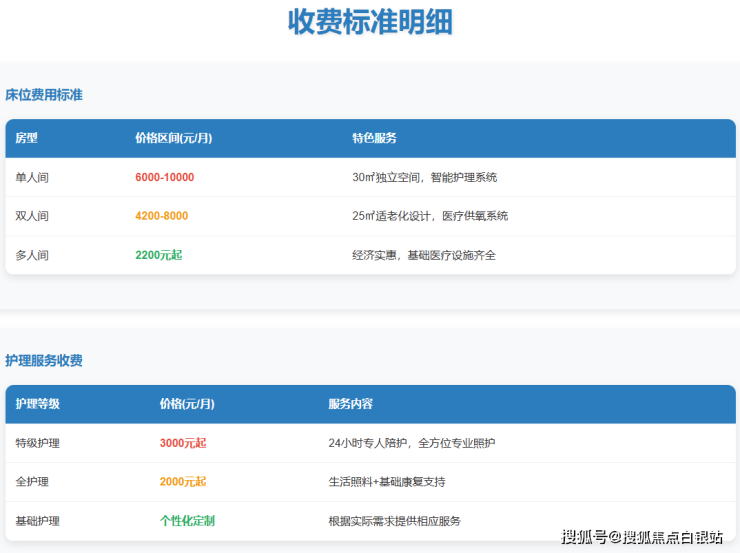Click the 收费标准明细 page title

coord(370,22)
